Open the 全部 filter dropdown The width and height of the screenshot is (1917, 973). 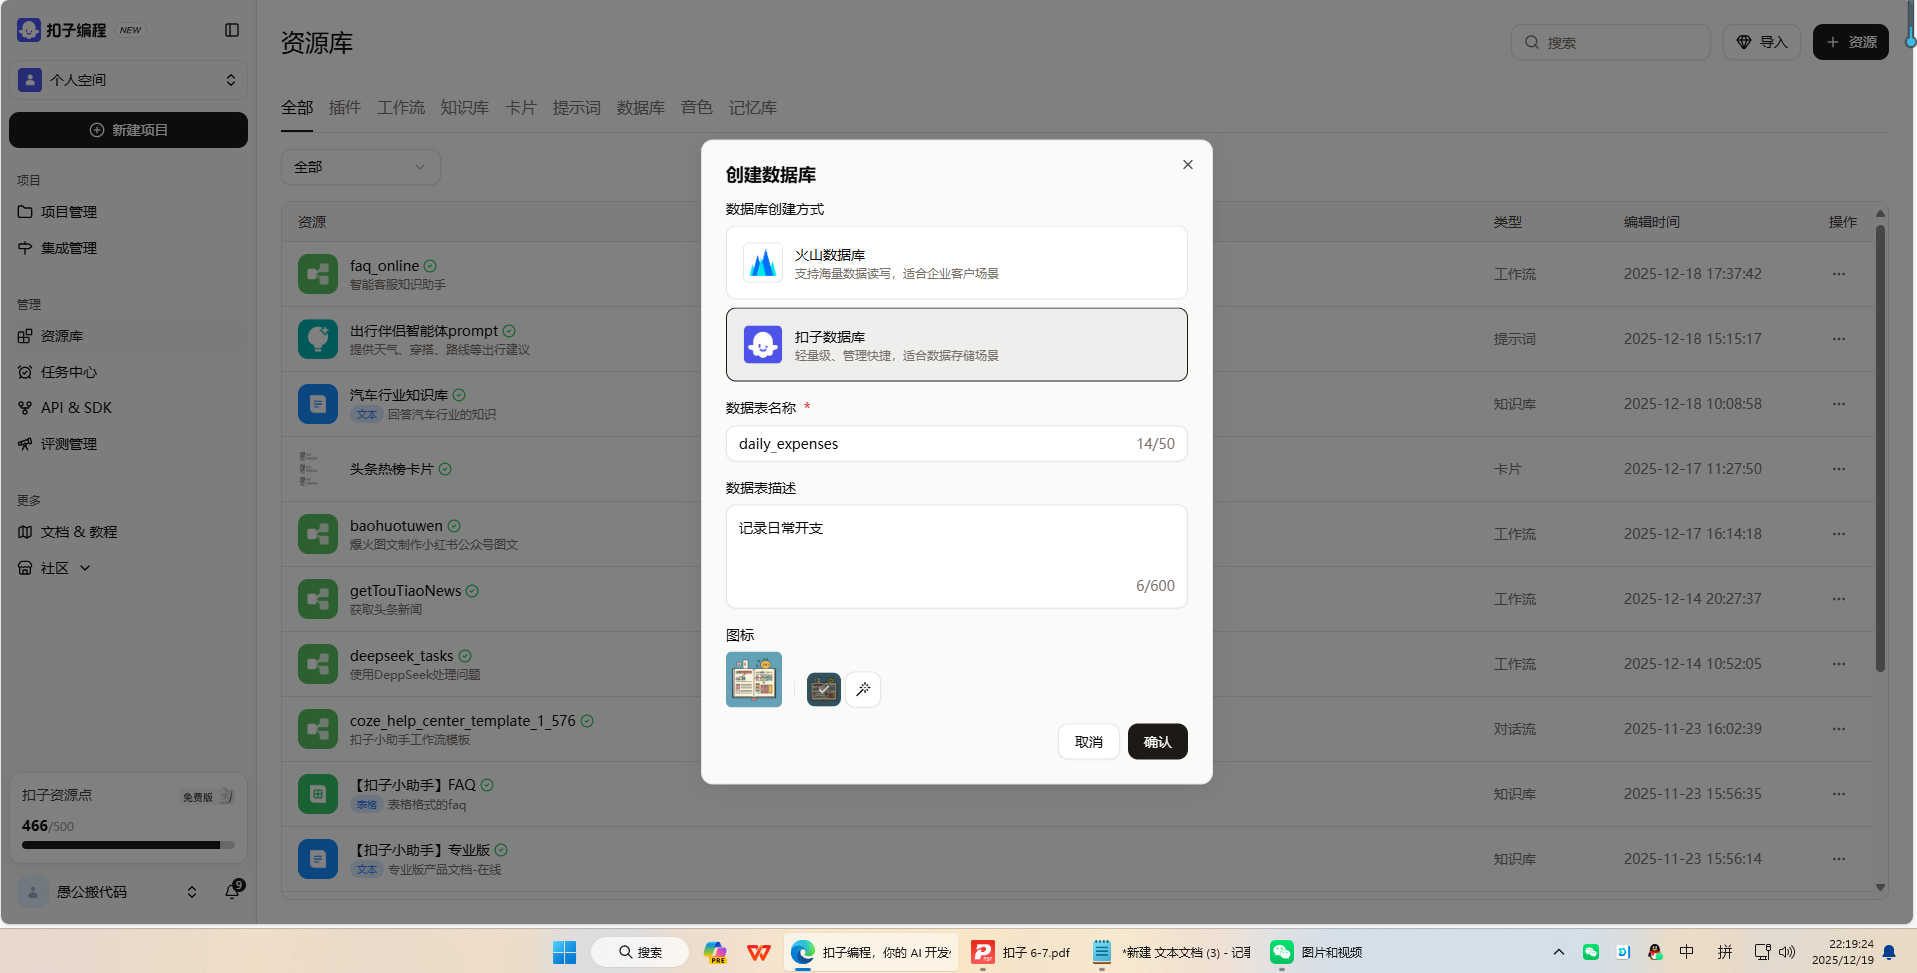[361, 167]
